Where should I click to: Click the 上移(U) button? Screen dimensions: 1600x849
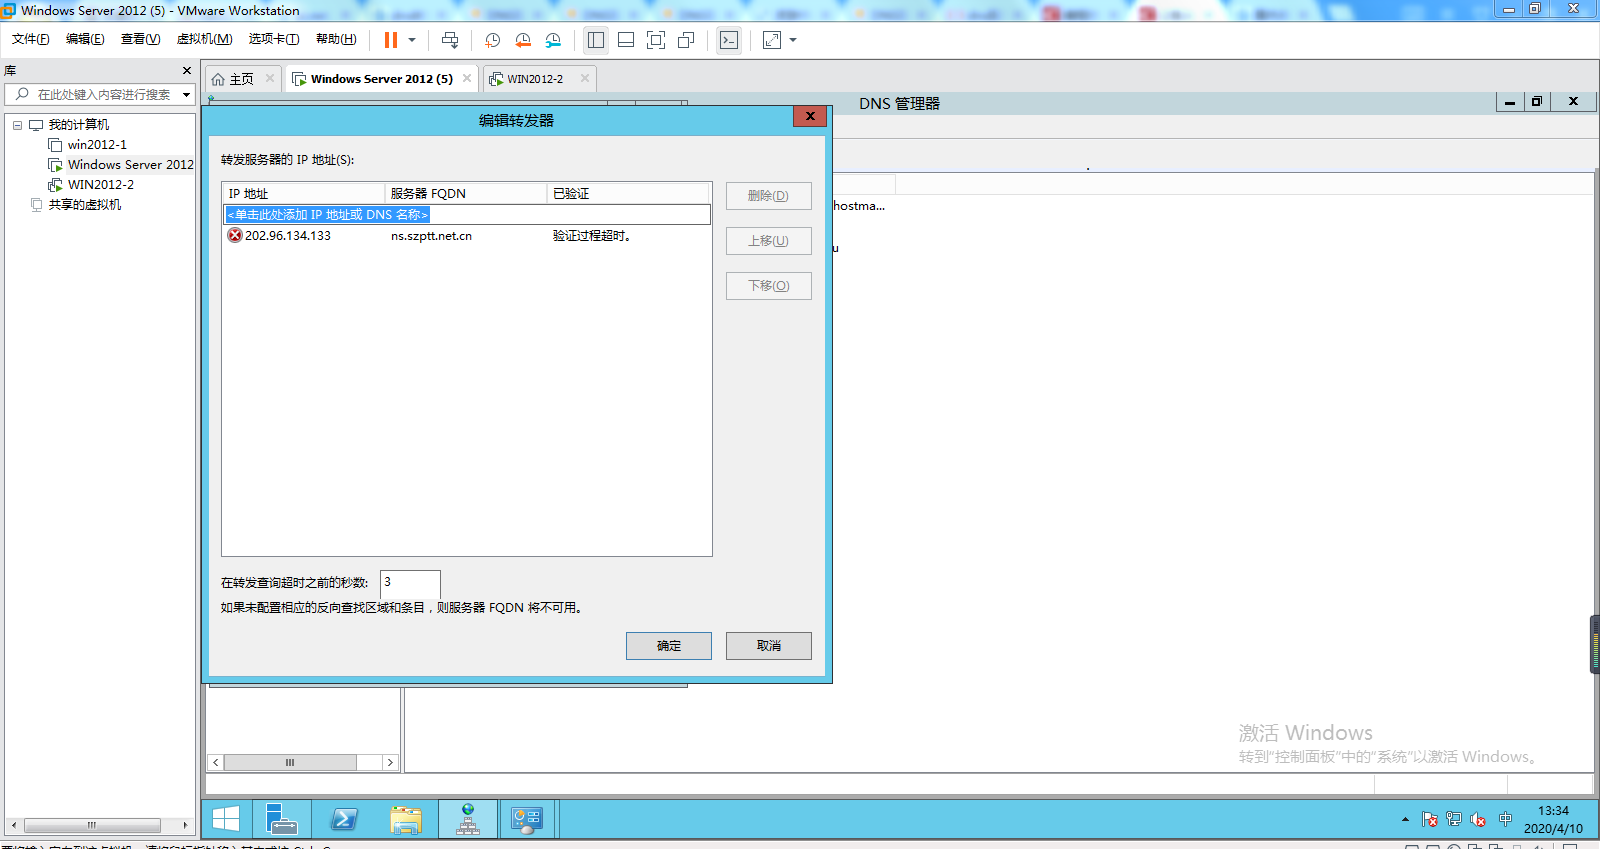pyautogui.click(x=768, y=241)
